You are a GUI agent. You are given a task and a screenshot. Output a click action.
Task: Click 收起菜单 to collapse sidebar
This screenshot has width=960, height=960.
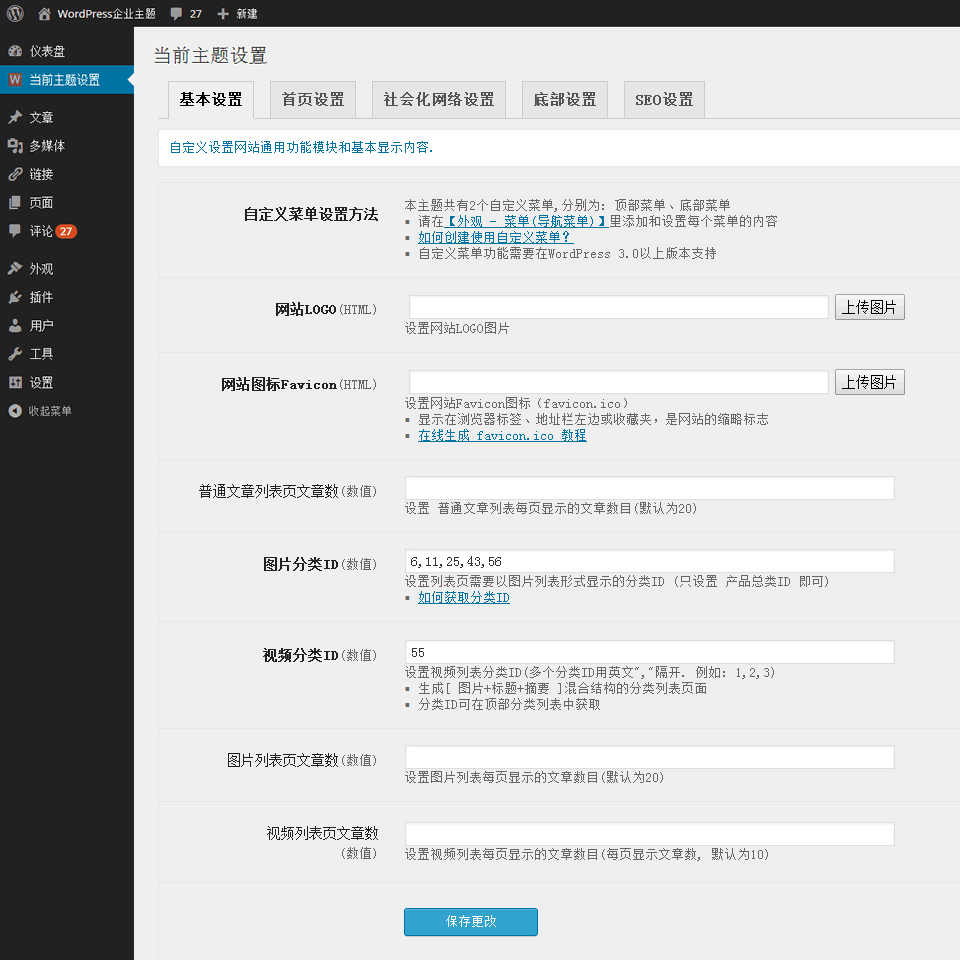(x=50, y=411)
